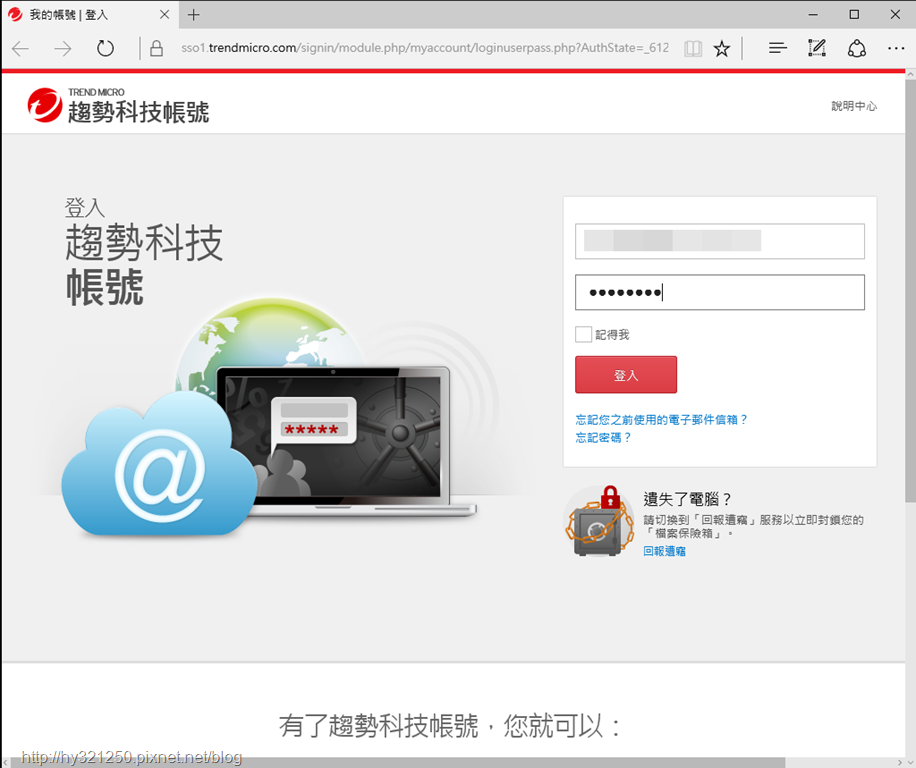Go back with the browser back arrow
This screenshot has height=768, width=916.
click(x=20, y=48)
